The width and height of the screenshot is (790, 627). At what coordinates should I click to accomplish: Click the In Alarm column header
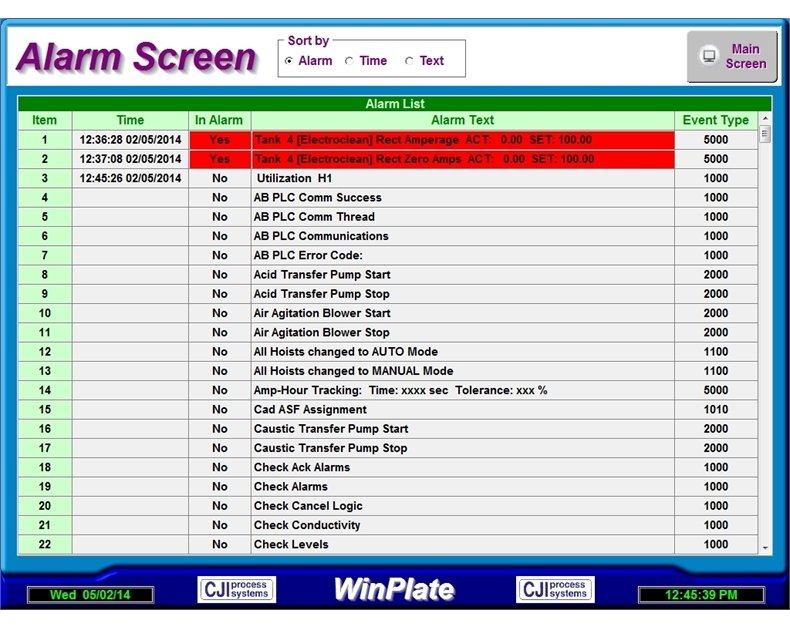coord(219,120)
